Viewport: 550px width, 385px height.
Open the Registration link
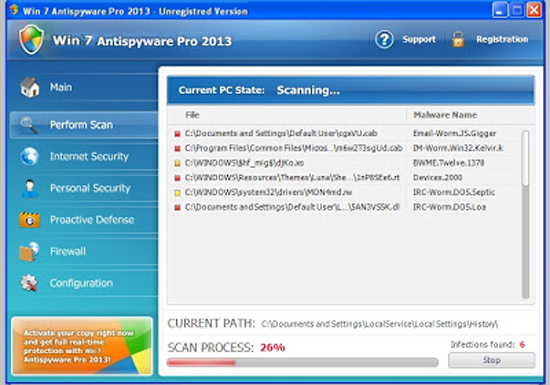pyautogui.click(x=502, y=39)
